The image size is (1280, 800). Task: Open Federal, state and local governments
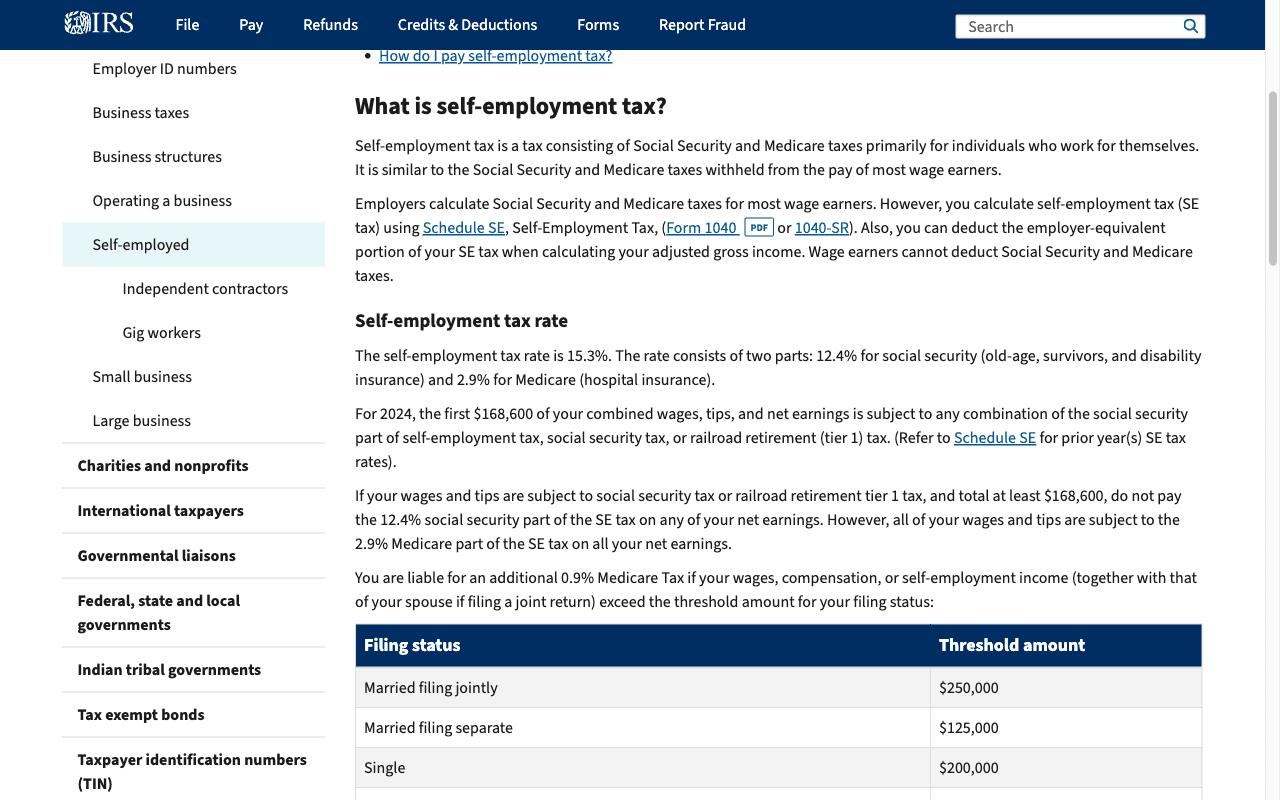[x=193, y=613]
